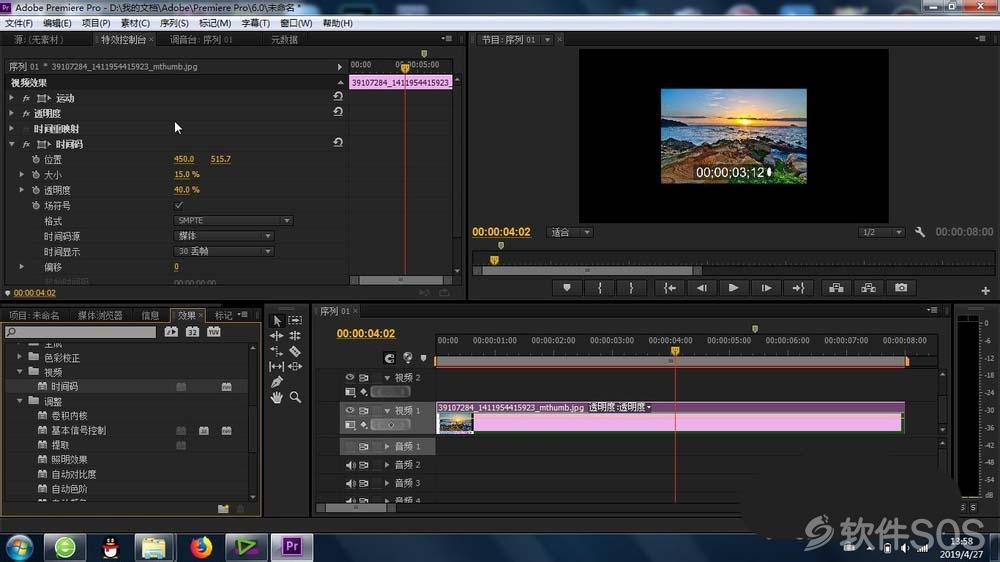
Task: Hide track 视频 1 eye
Action: point(349,410)
